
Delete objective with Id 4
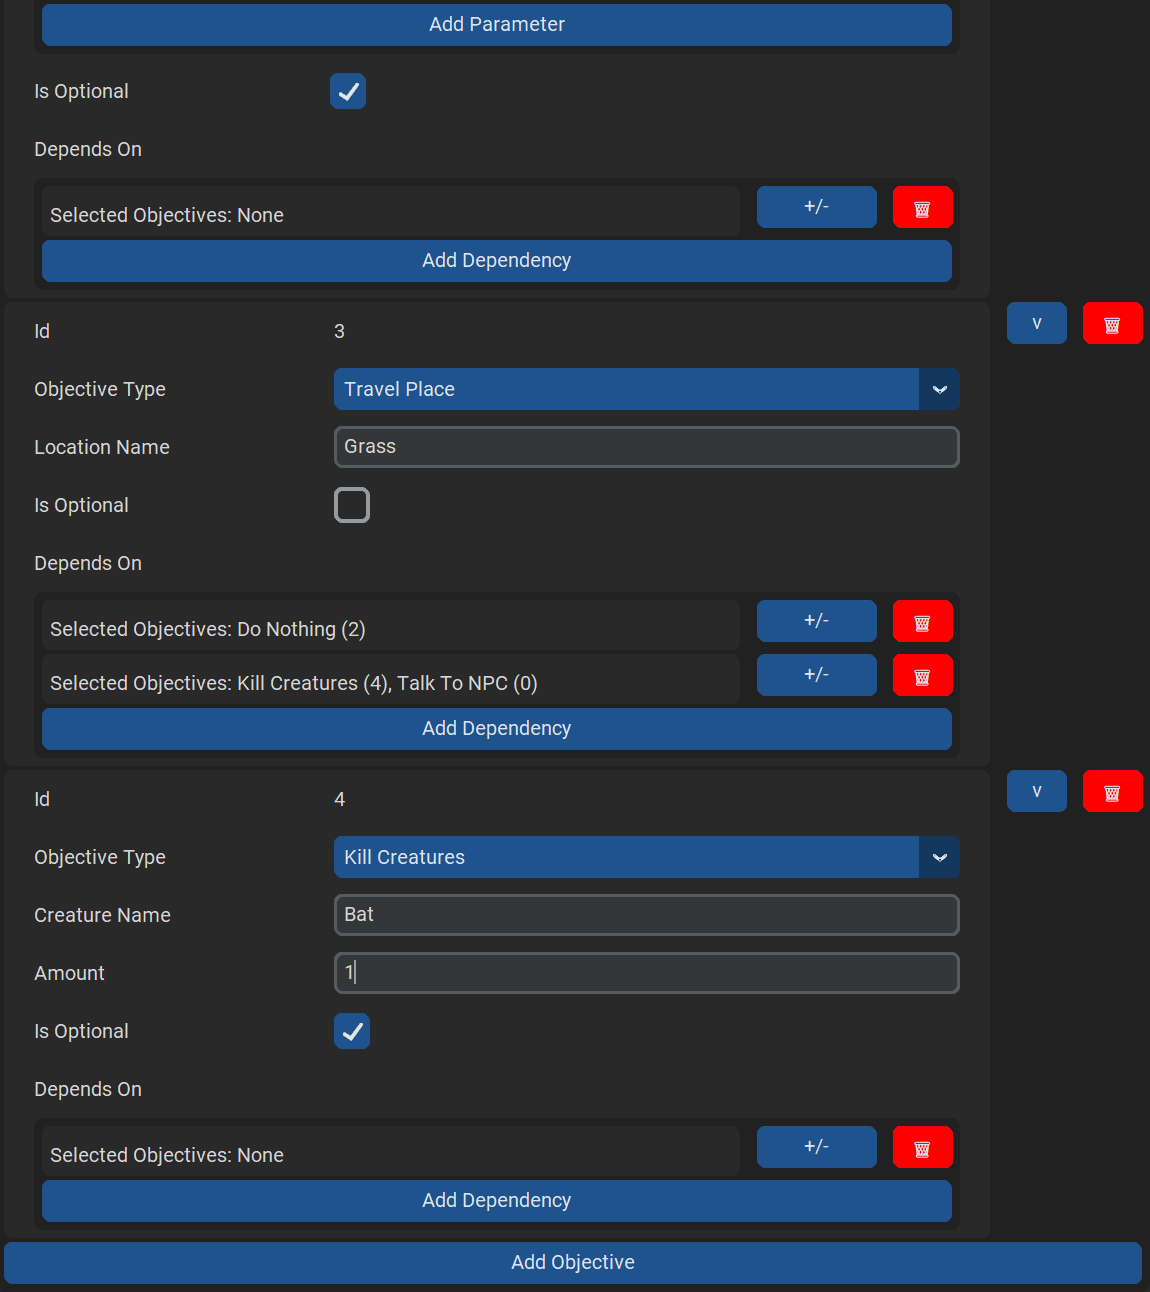1112,792
